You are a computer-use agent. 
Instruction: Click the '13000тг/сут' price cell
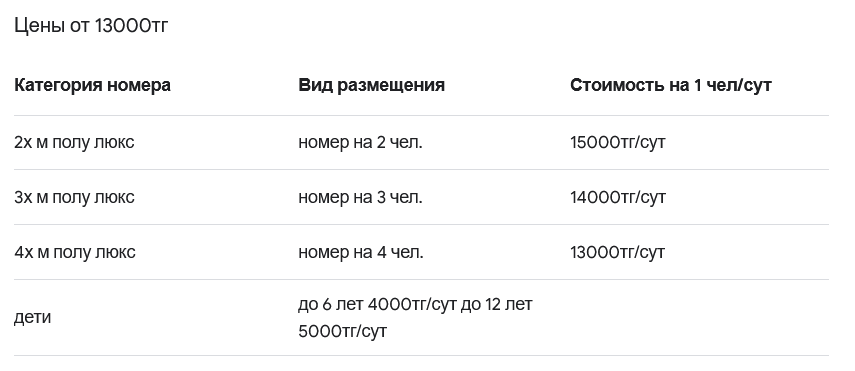tap(618, 252)
